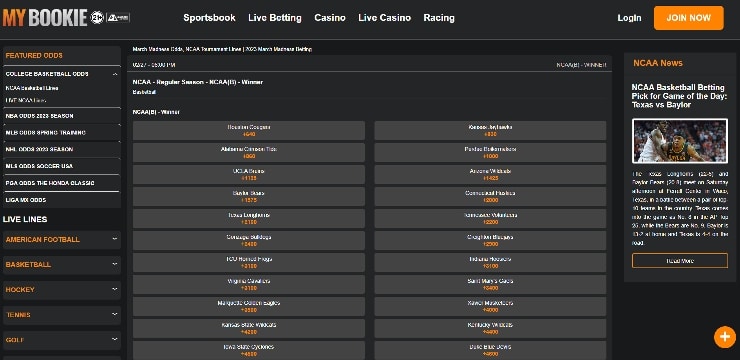
Task: Open NBA Odds 2023 Season
Action: coord(62,116)
